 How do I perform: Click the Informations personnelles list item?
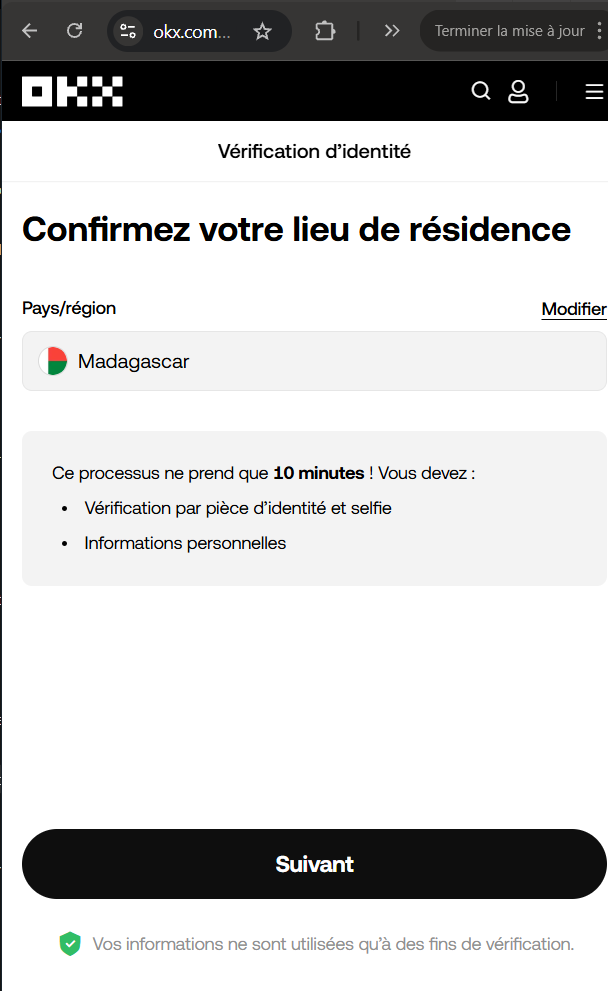(x=185, y=543)
